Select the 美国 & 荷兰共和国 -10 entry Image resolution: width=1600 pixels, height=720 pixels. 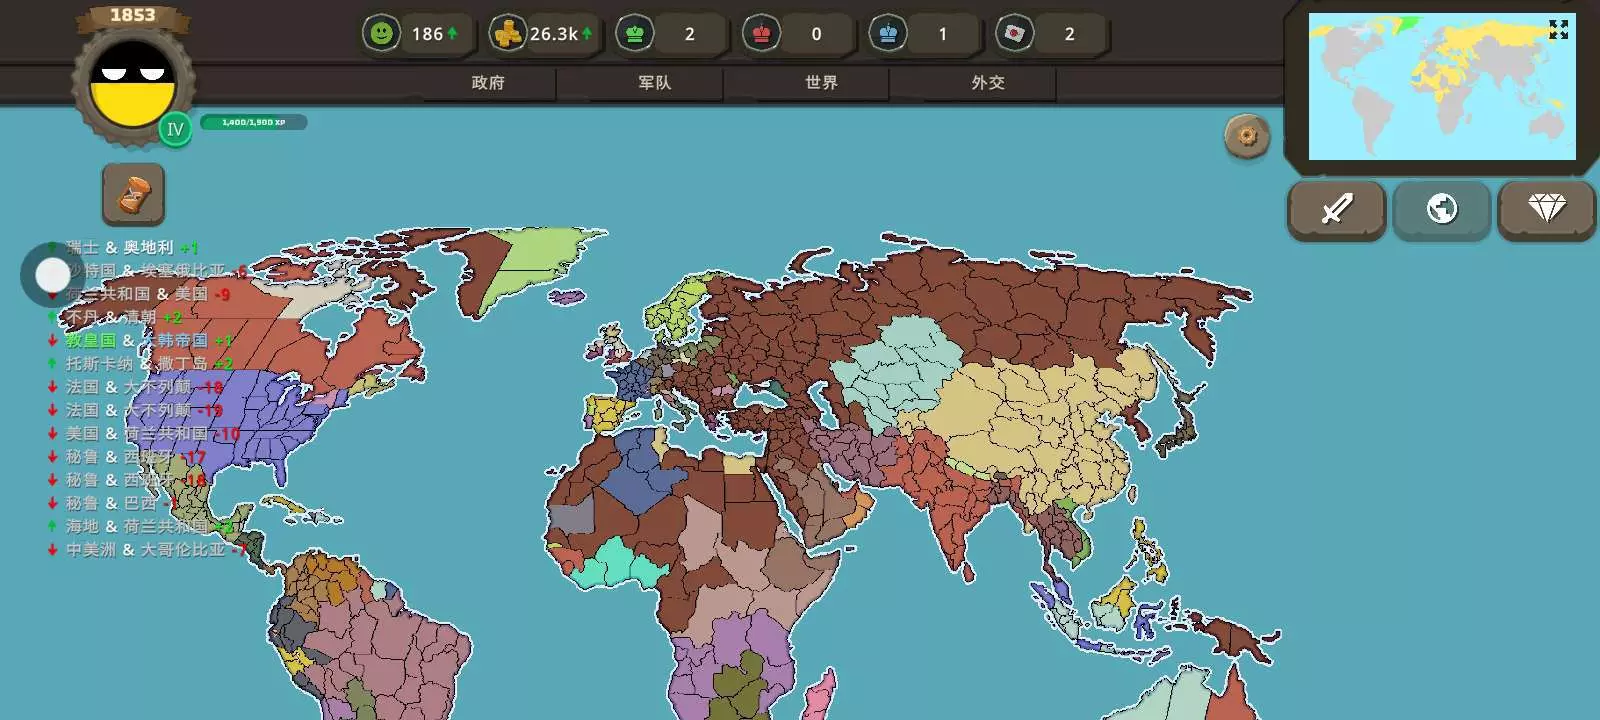(x=144, y=433)
